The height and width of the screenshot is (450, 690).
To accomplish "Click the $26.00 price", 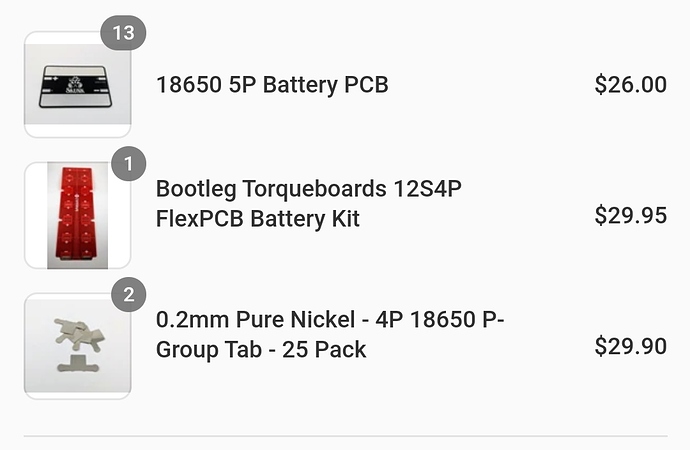I will pos(630,84).
